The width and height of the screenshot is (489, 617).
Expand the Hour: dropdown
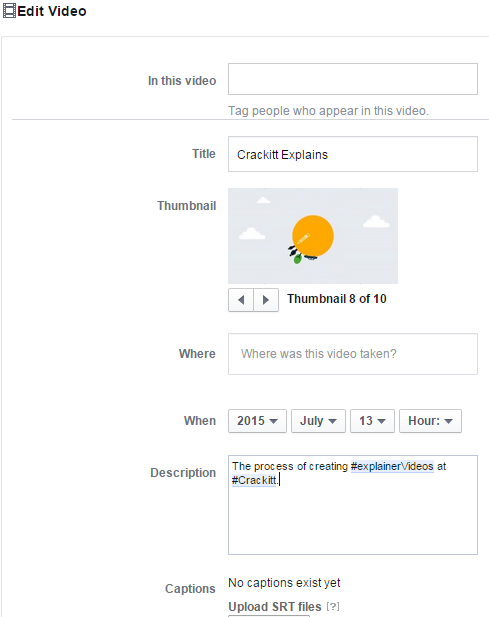(x=430, y=421)
